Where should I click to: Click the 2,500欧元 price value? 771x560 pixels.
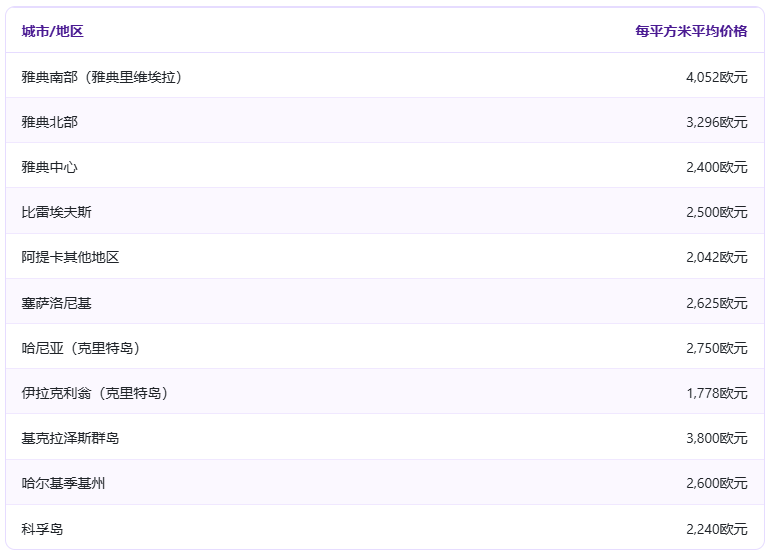tap(716, 212)
